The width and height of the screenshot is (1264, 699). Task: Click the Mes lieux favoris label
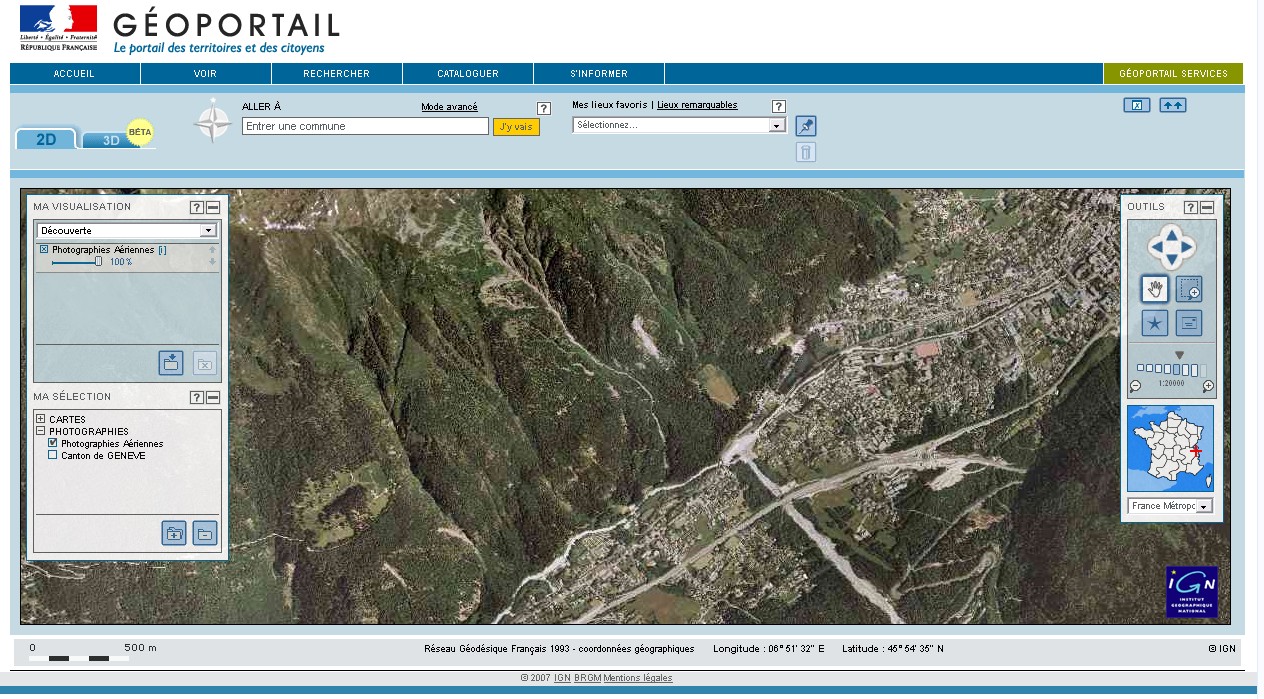point(610,105)
